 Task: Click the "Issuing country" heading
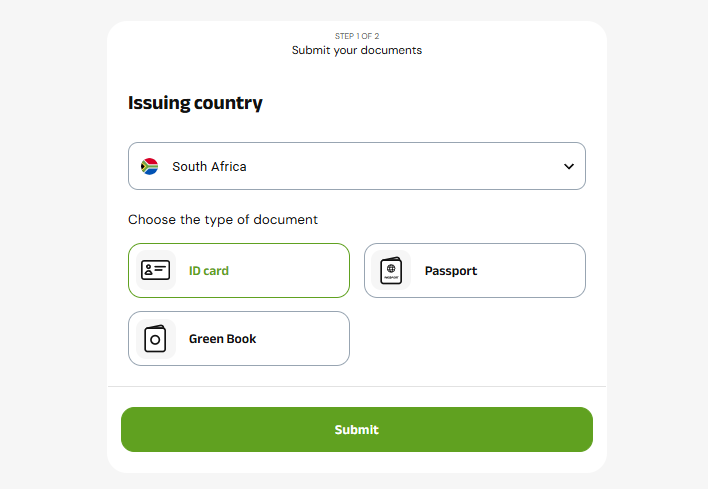click(x=195, y=103)
